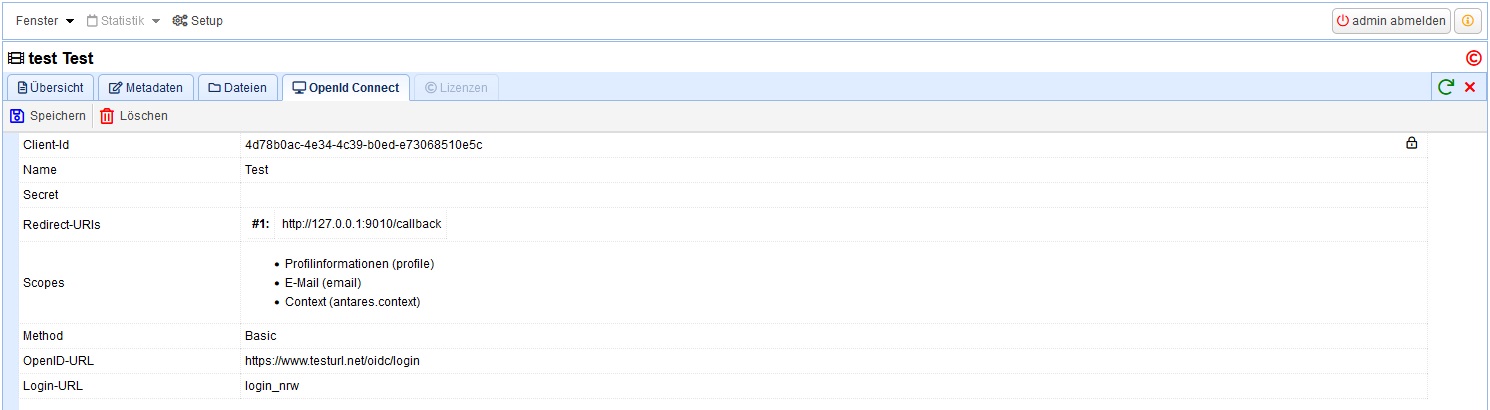
Task: Select the OpenId Connect tab
Action: tap(346, 88)
